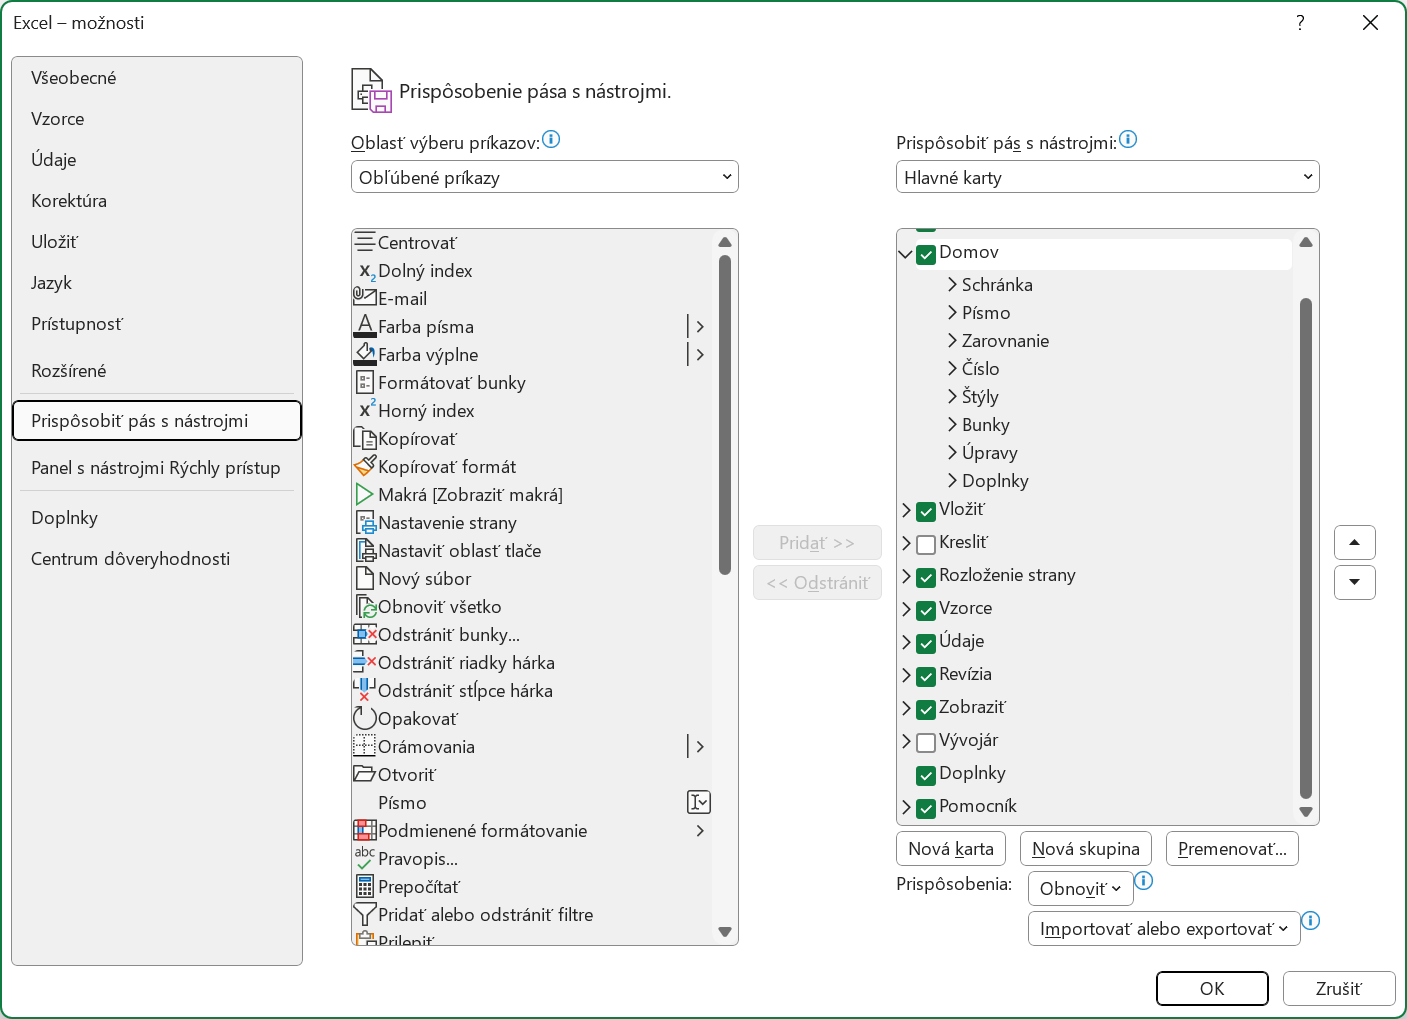The image size is (1407, 1019).
Task: Click the Dolný index subscript icon
Action: (365, 271)
